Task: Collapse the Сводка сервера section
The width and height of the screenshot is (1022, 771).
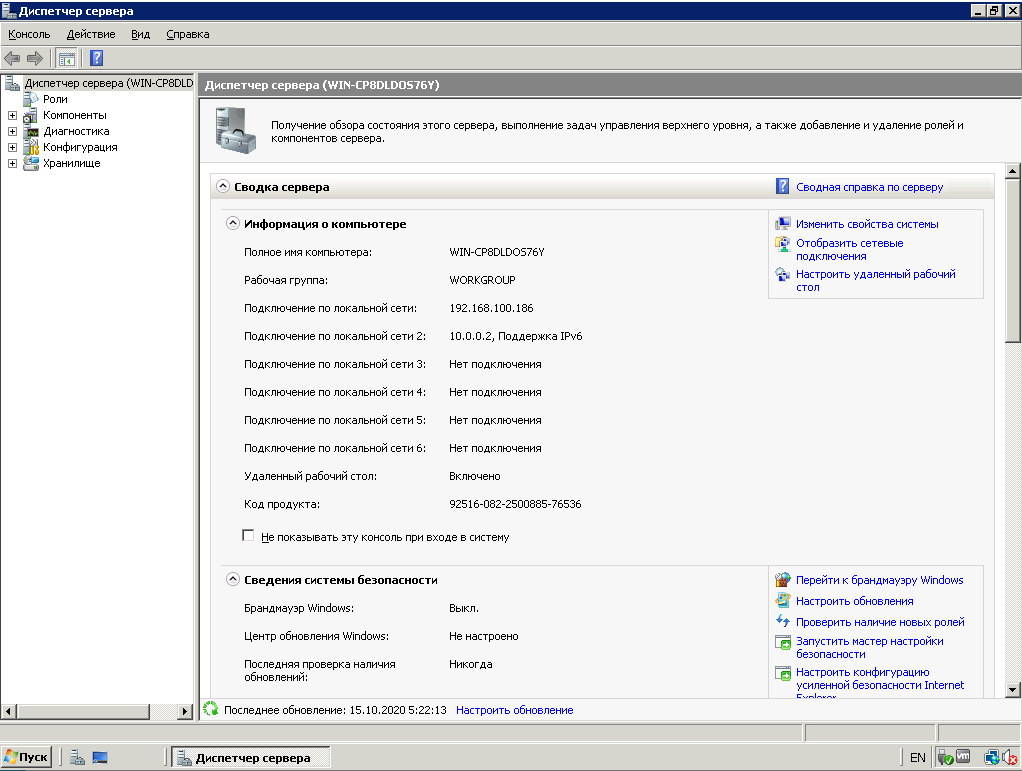Action: click(223, 186)
